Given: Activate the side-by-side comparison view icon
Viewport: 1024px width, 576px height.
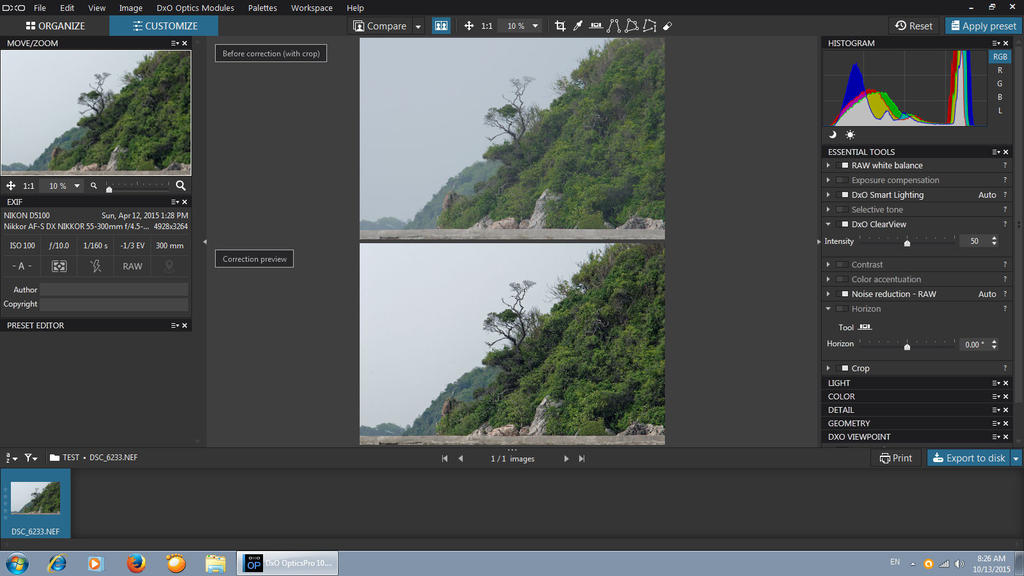Looking at the screenshot, I should [x=441, y=26].
